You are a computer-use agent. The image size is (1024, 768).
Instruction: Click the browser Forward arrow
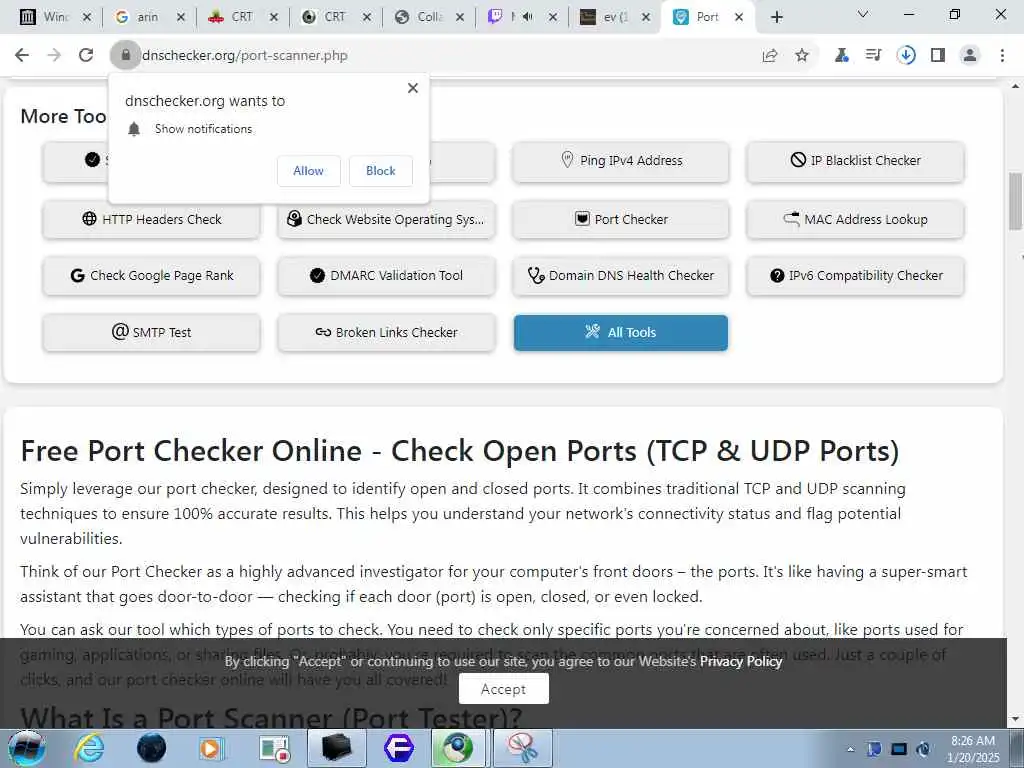pos(54,56)
